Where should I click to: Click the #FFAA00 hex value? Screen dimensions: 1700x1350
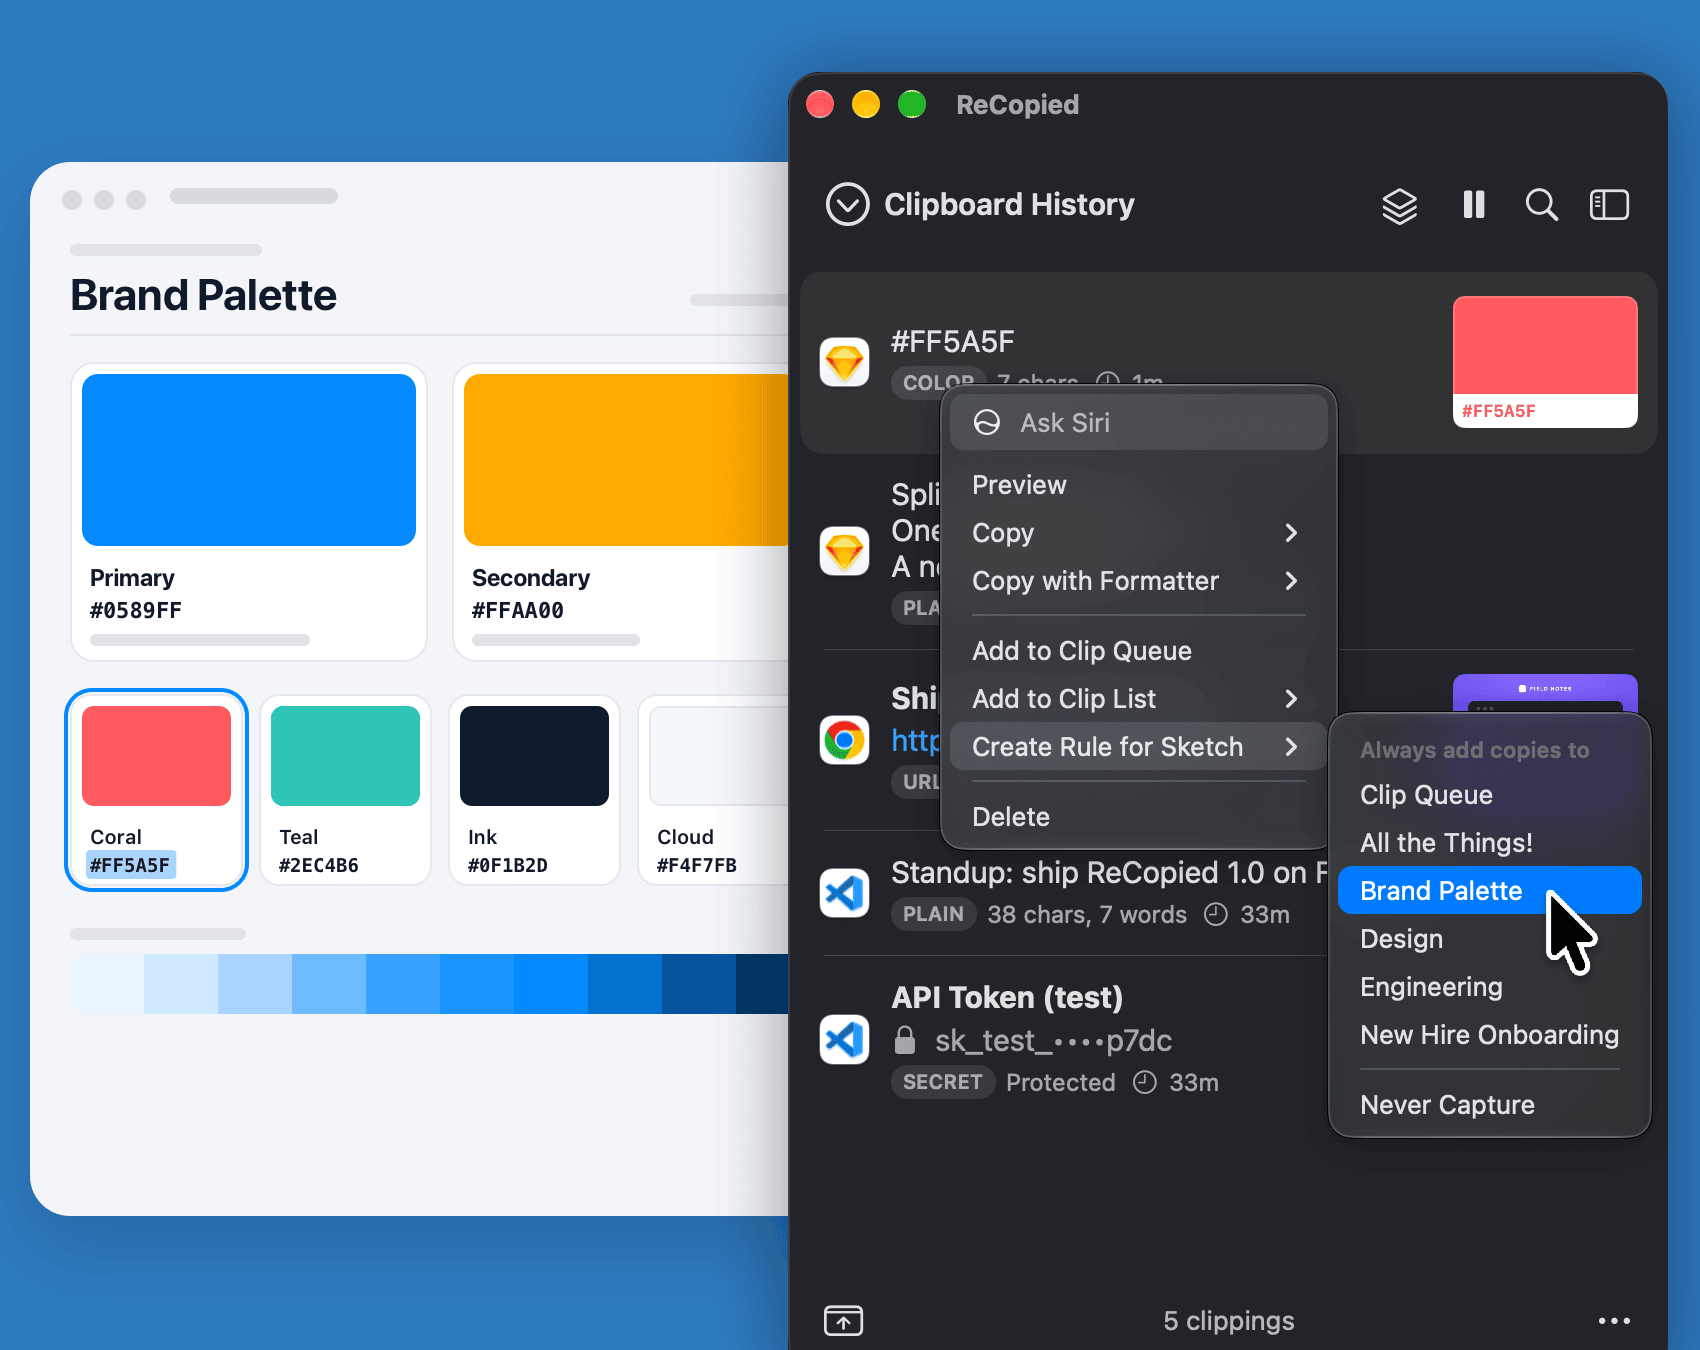click(518, 610)
